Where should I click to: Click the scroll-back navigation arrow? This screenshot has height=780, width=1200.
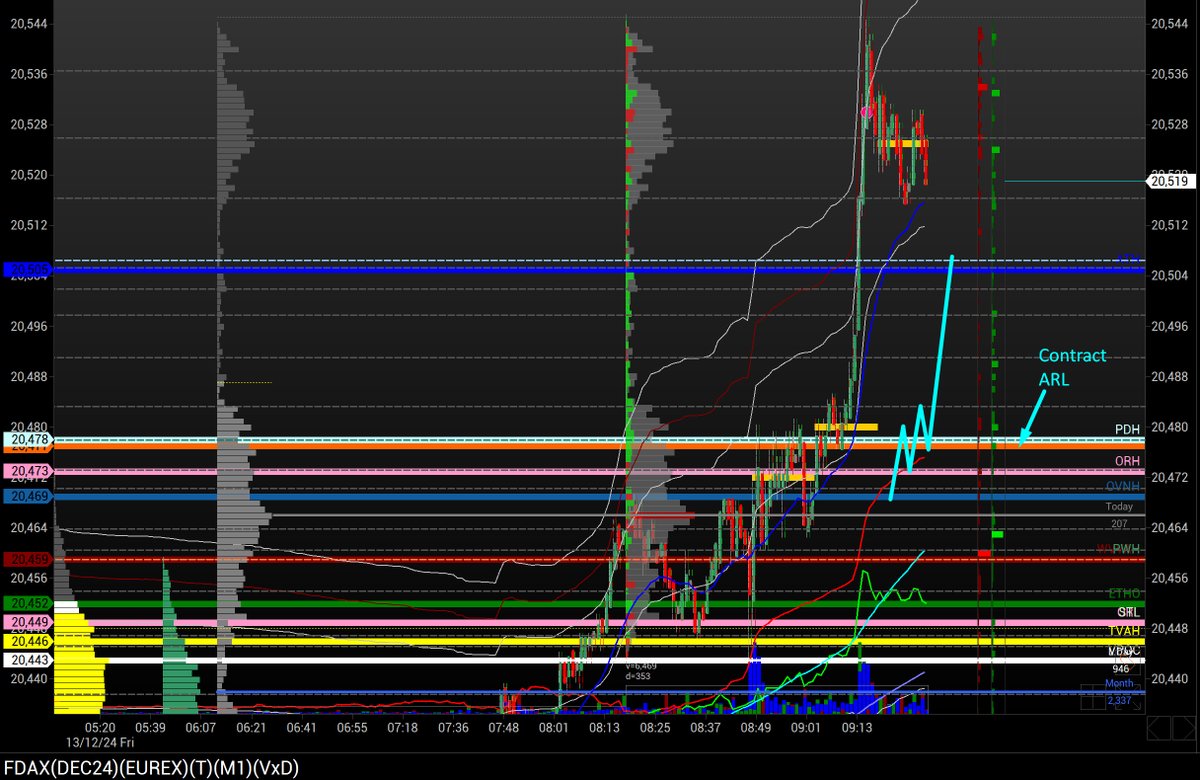tap(1159, 727)
